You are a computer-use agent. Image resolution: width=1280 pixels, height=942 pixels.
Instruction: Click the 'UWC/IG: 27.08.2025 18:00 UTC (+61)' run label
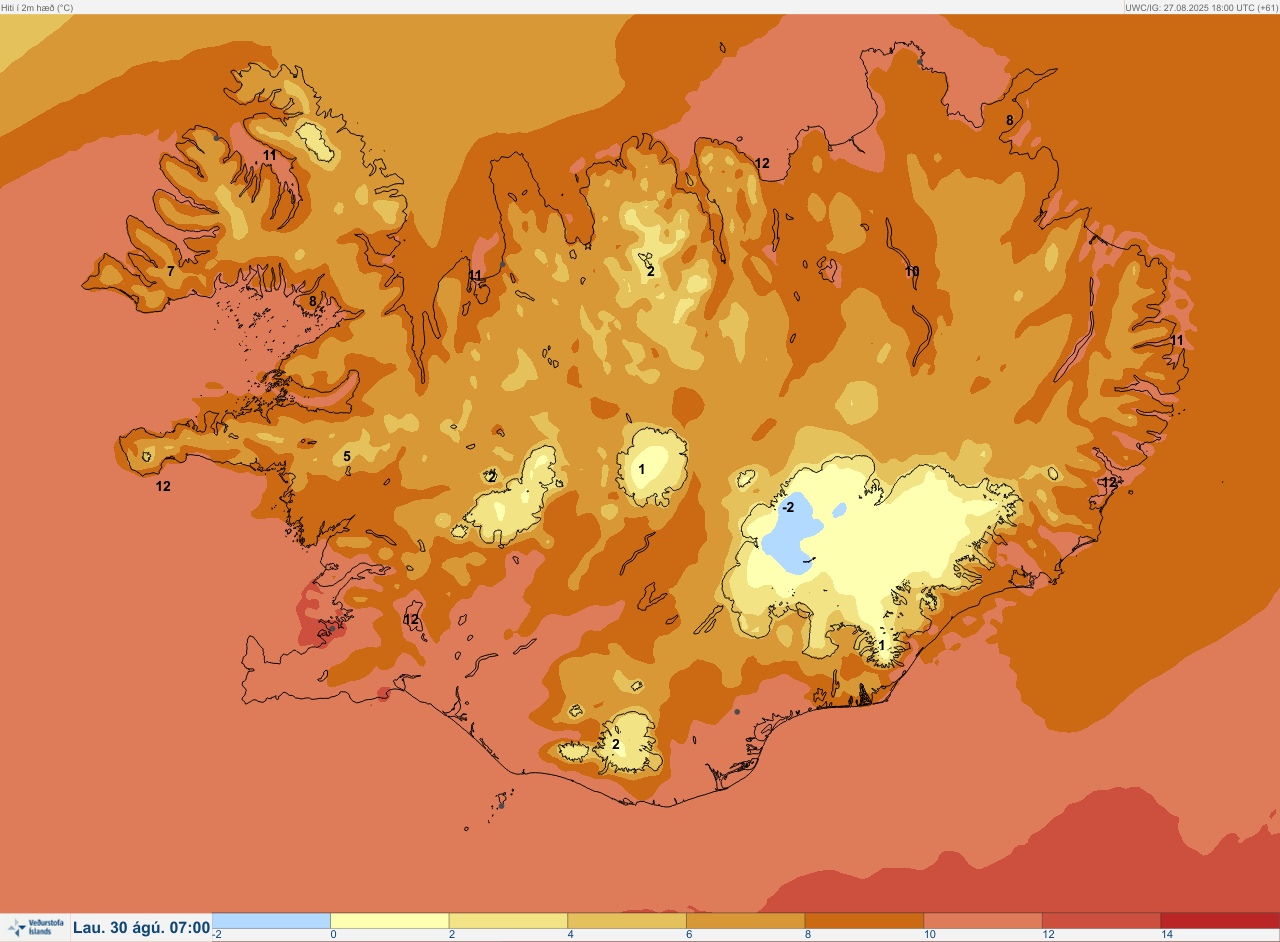(x=1201, y=7)
